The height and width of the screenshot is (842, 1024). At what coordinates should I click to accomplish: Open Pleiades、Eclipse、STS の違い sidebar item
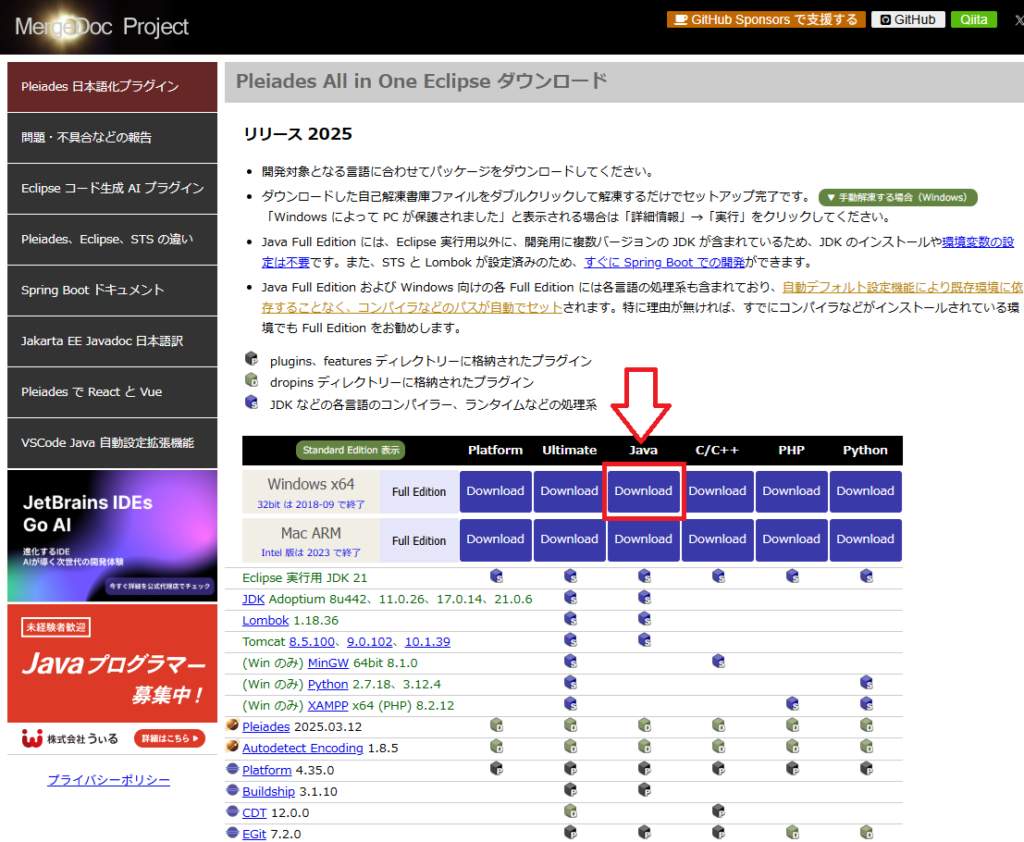[112, 240]
